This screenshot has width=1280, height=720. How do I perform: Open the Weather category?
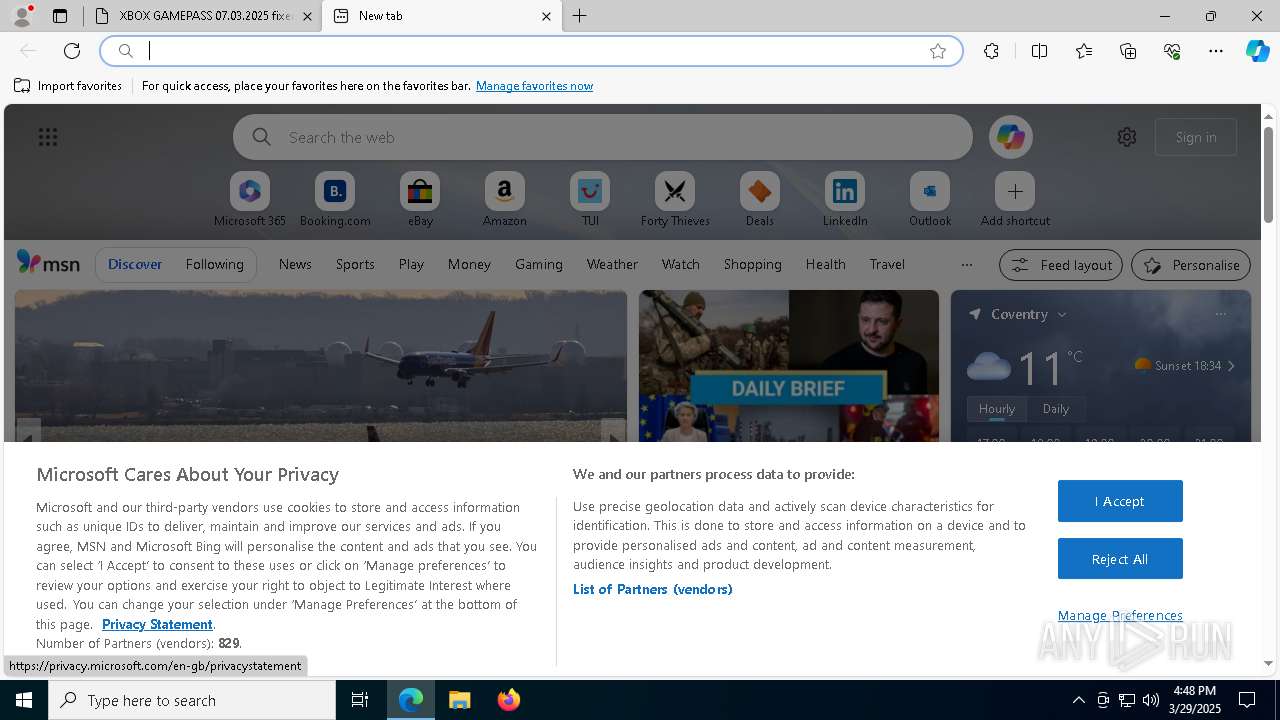[x=612, y=264]
